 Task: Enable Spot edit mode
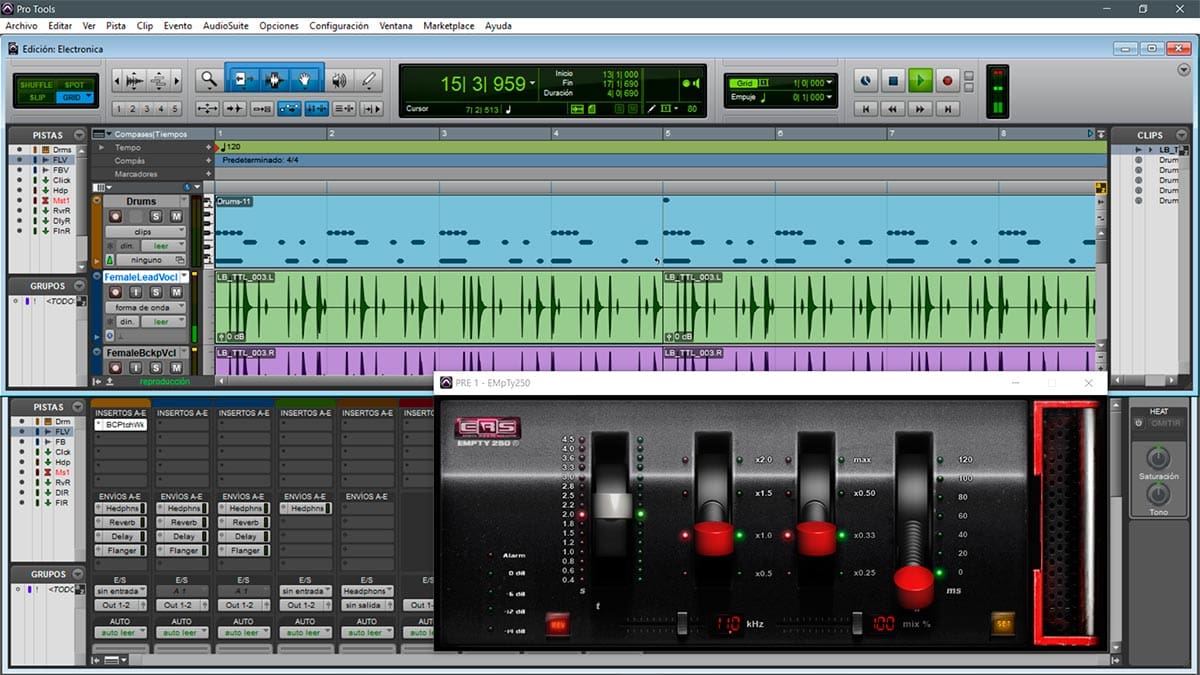[75, 85]
